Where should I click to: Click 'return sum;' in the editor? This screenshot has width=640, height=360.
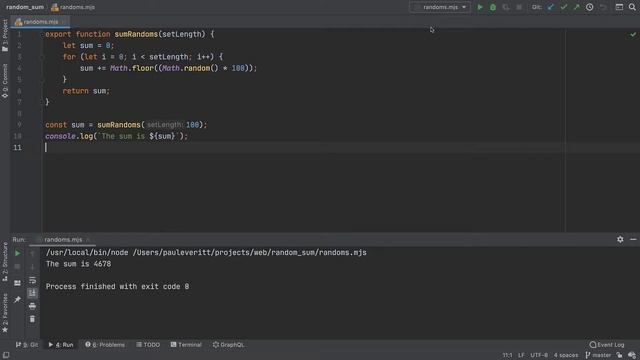(86, 91)
